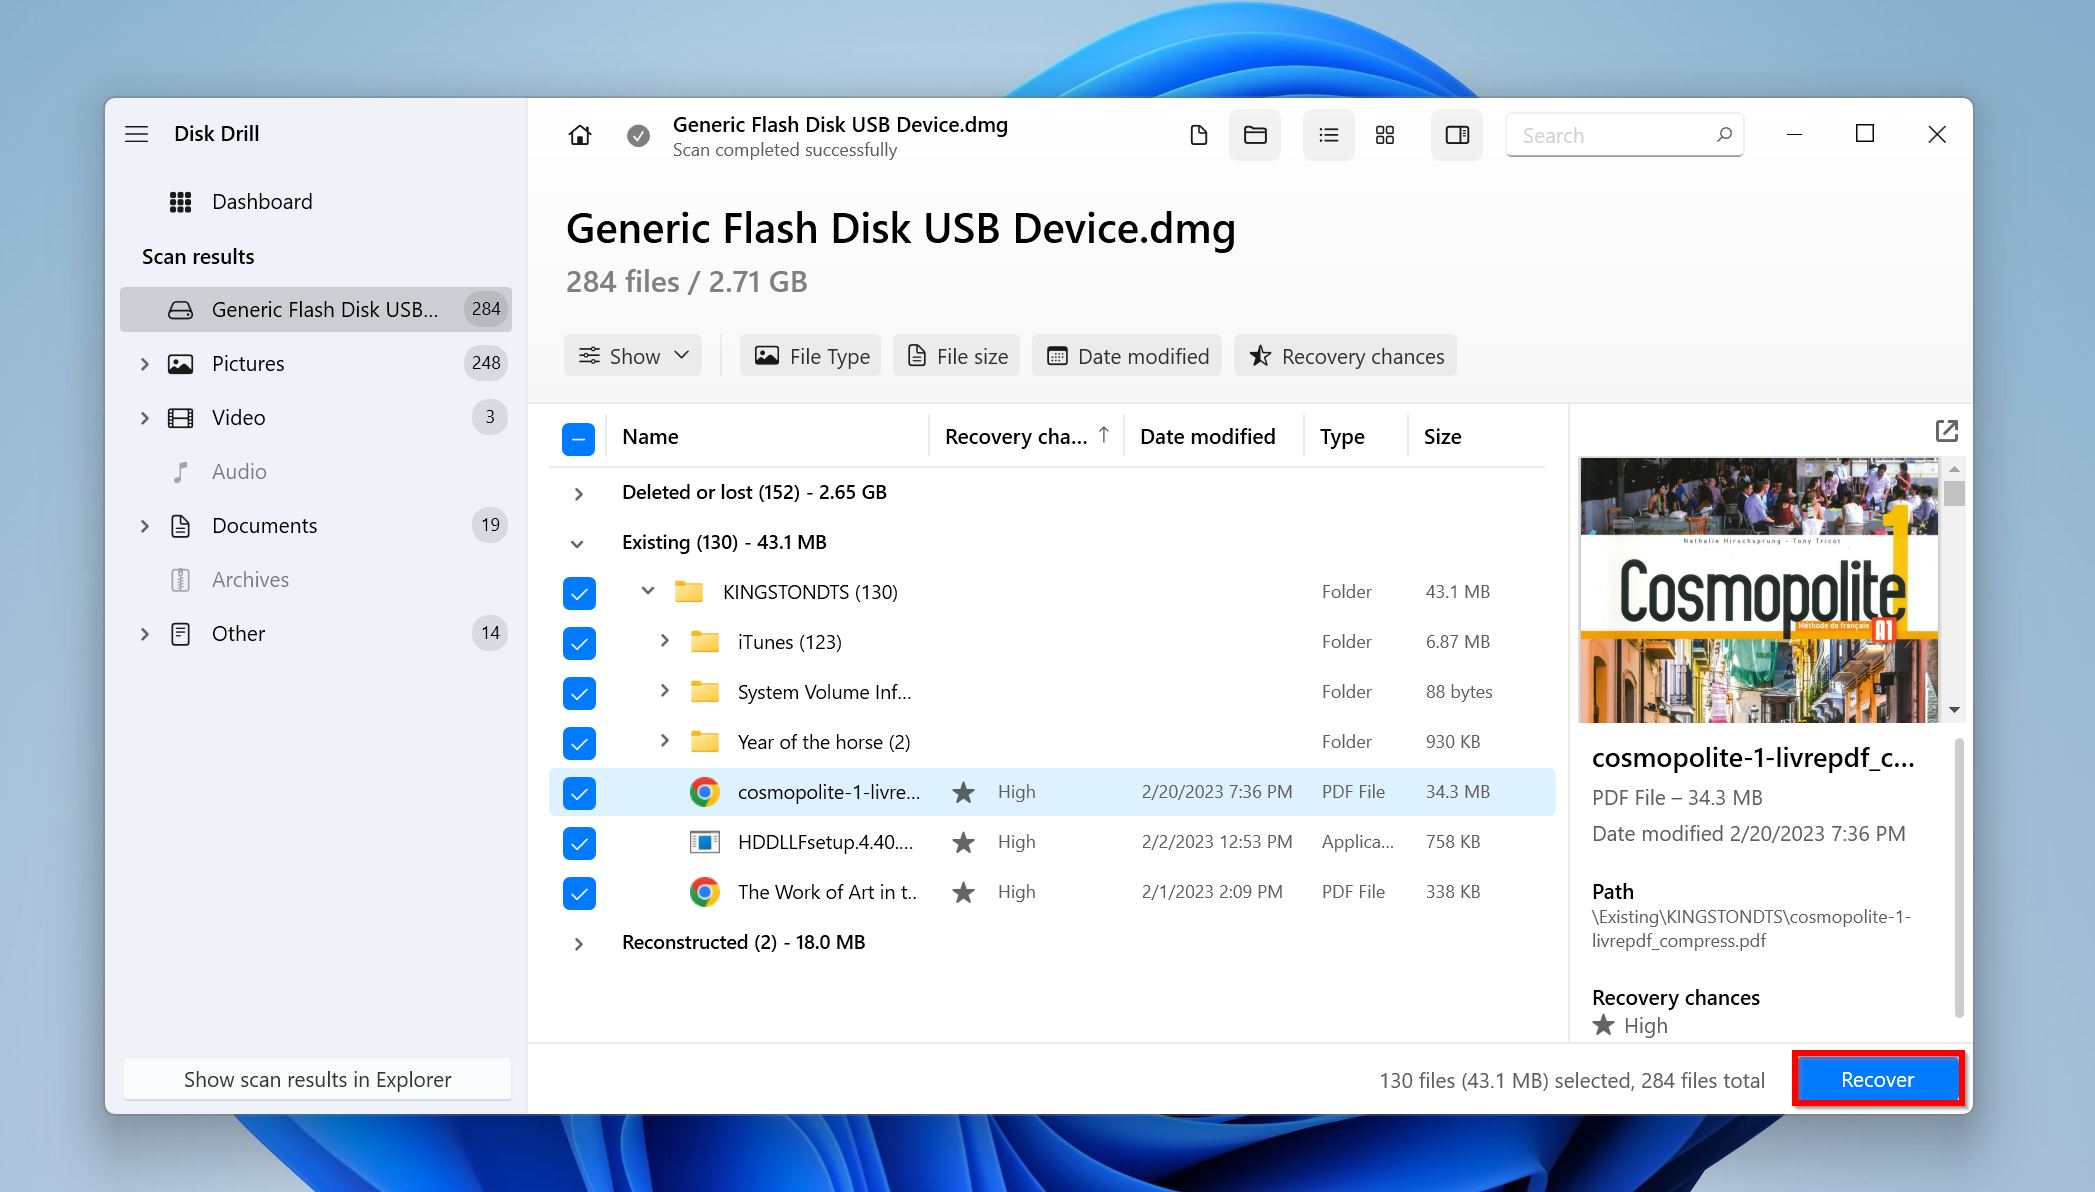Switch to folder view icon

point(1255,135)
